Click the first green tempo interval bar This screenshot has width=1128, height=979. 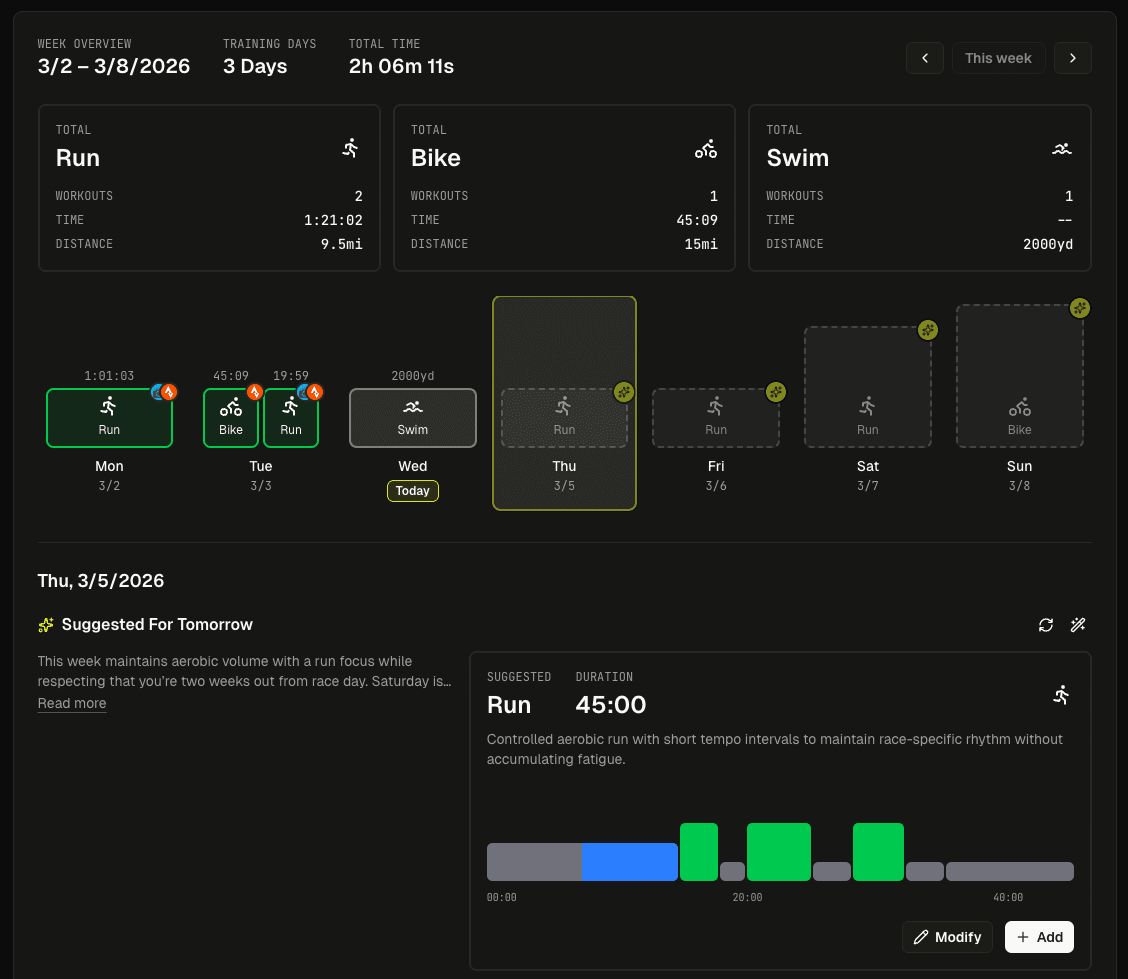click(699, 852)
